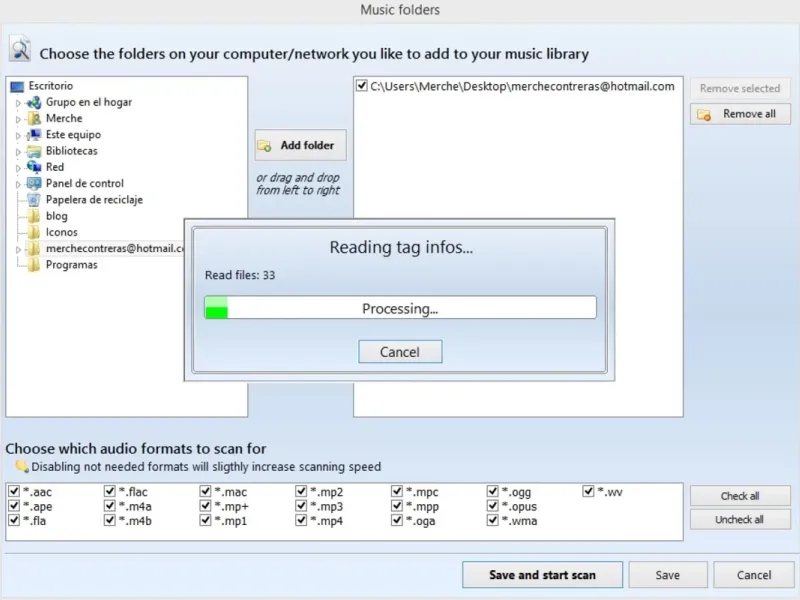Click the Panel de control icon
This screenshot has height=600, width=800.
34,183
